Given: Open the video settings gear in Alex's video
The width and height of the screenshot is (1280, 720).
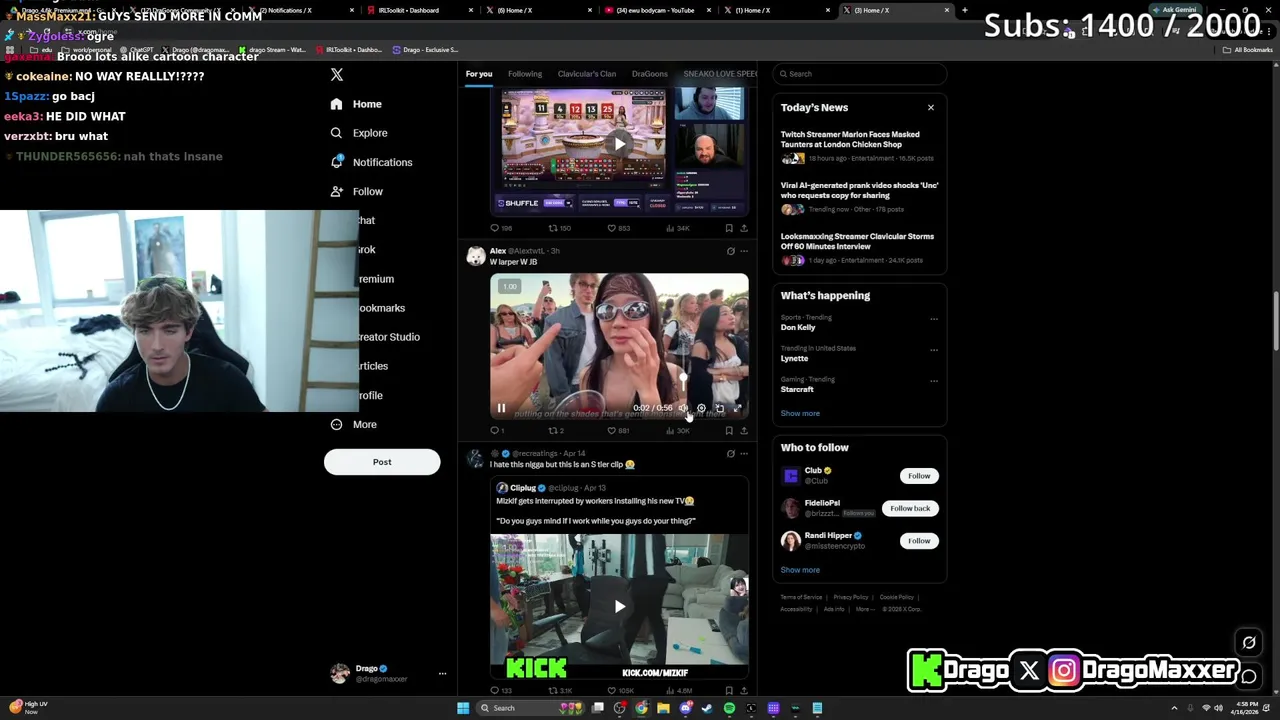Looking at the screenshot, I should (701, 408).
